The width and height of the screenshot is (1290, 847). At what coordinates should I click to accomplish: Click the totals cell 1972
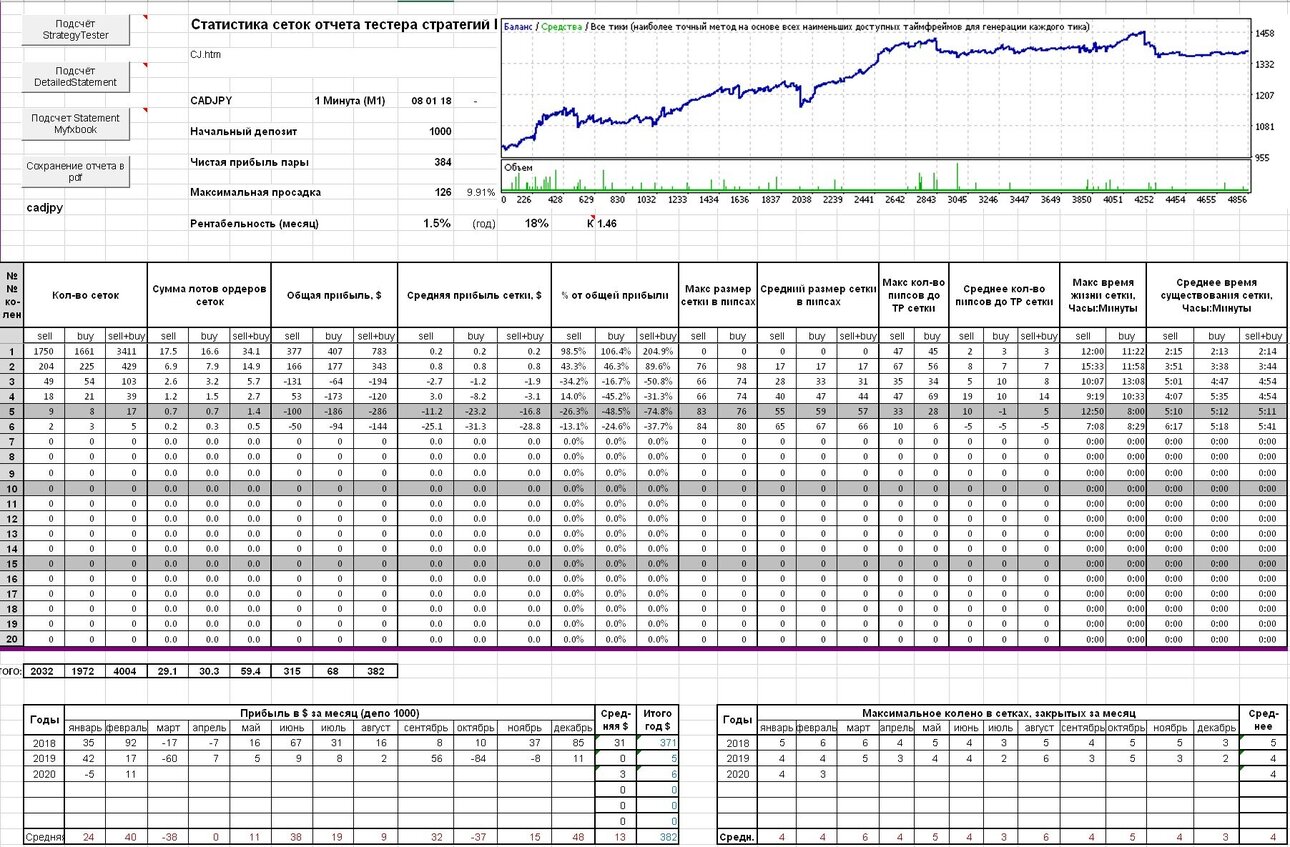[85, 671]
